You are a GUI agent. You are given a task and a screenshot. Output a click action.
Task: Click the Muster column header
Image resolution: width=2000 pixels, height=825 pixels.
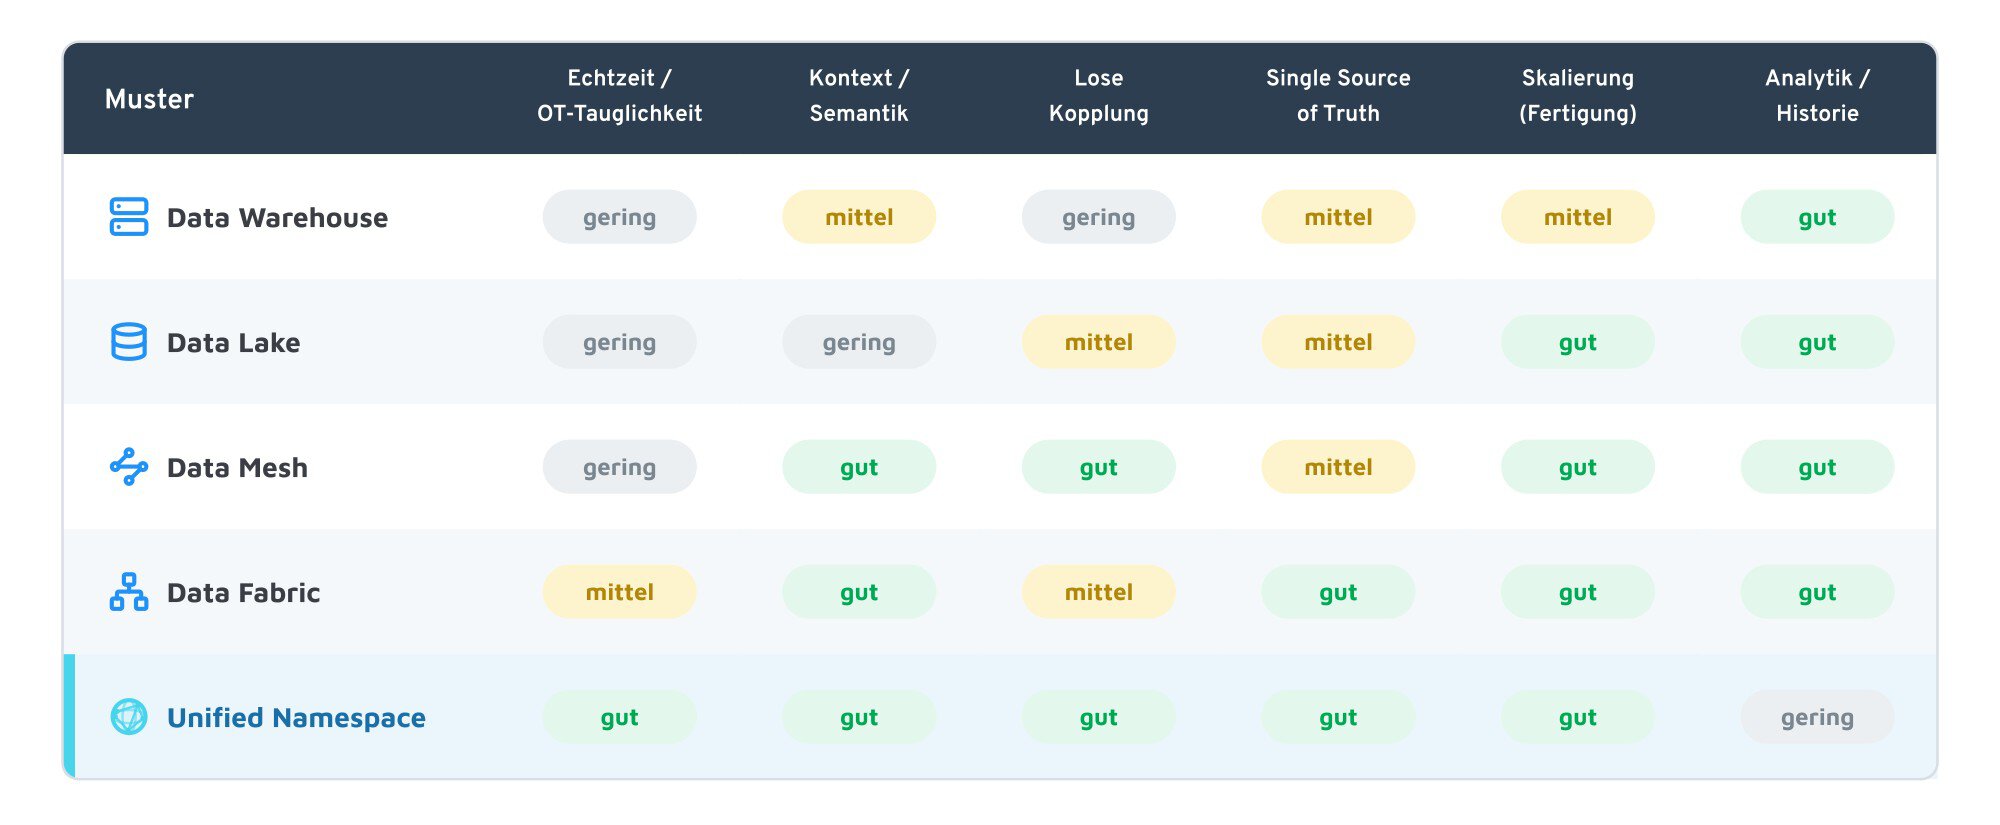pyautogui.click(x=149, y=99)
